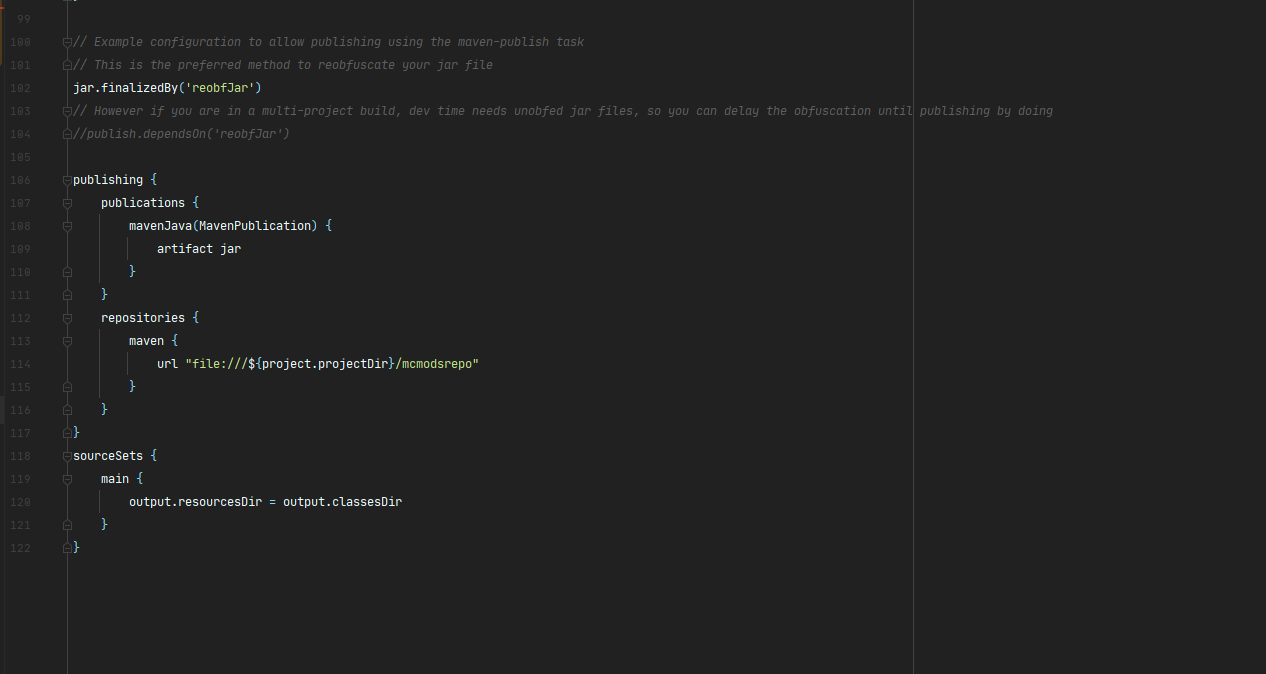
Task: Click line number 102 in the gutter
Action: [20, 88]
